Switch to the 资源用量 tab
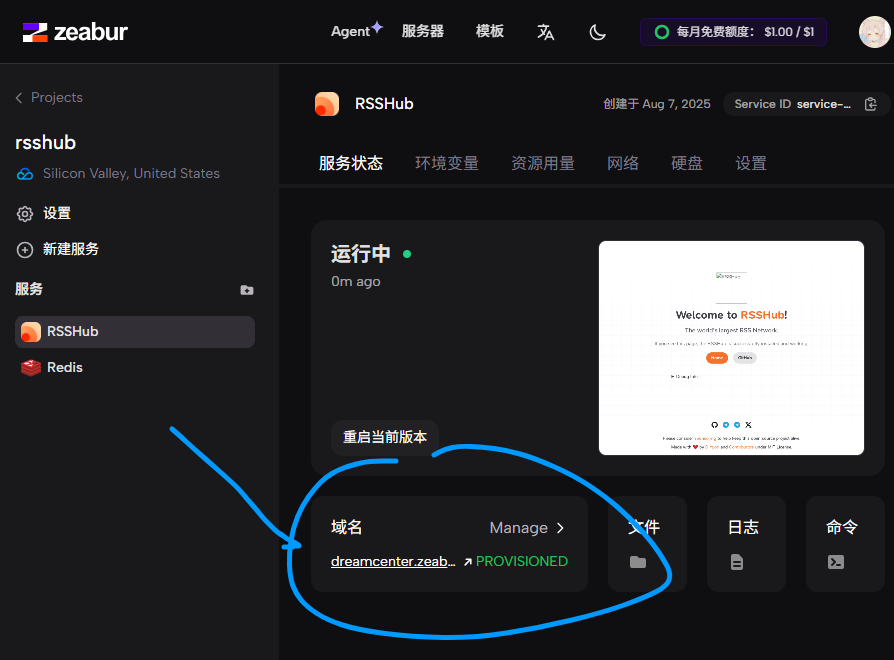 point(543,163)
